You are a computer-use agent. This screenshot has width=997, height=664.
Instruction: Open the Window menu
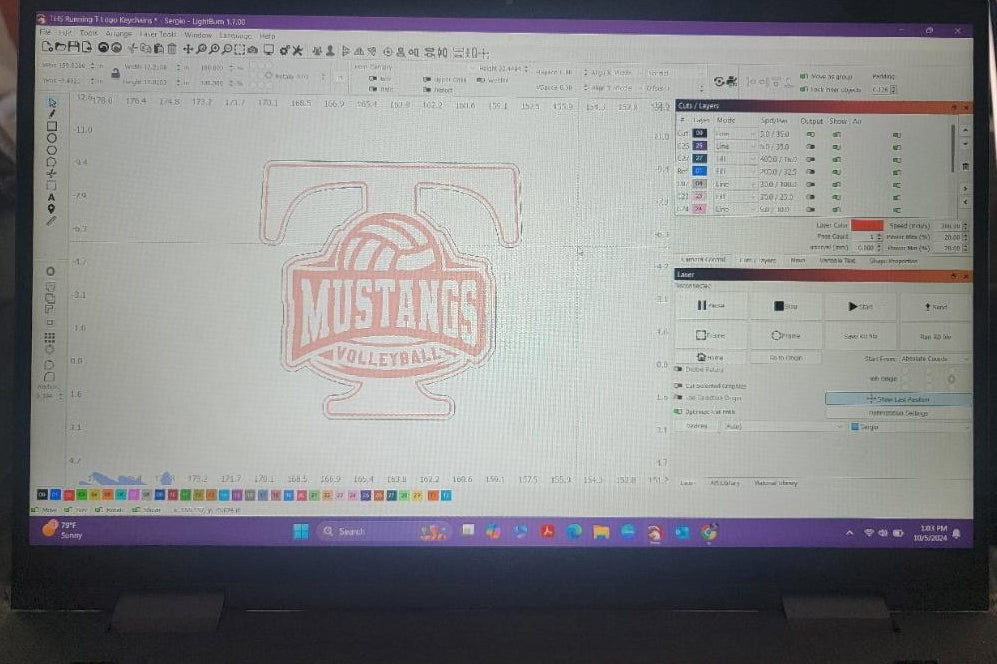tap(198, 35)
